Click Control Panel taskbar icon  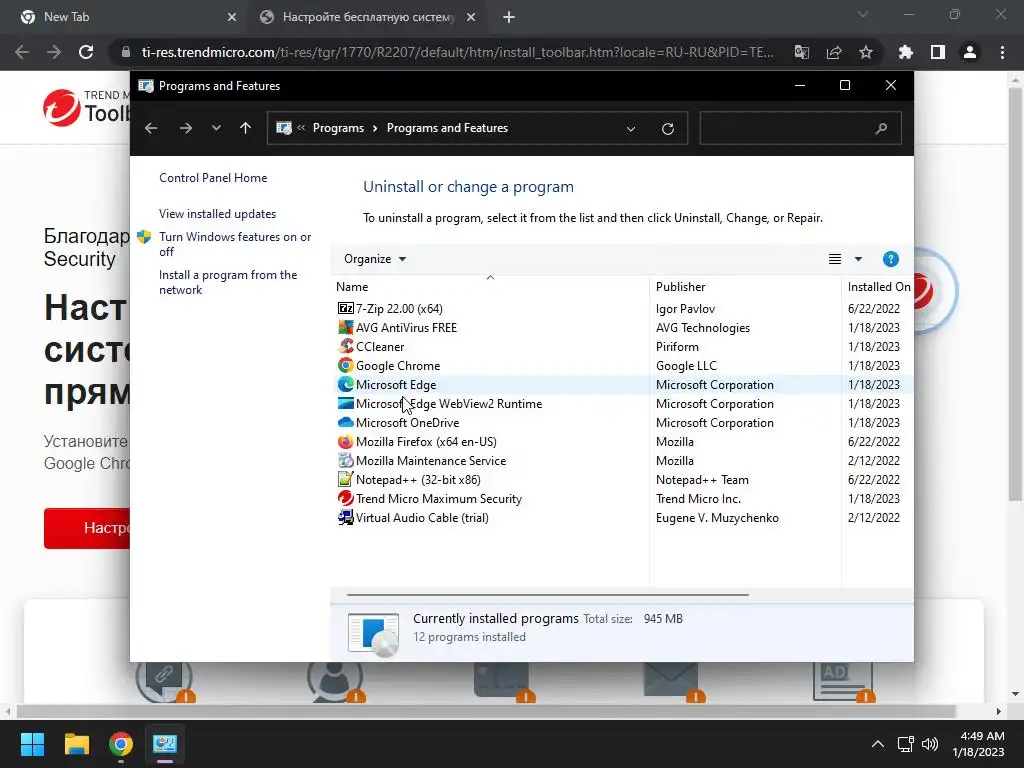pyautogui.click(x=165, y=744)
